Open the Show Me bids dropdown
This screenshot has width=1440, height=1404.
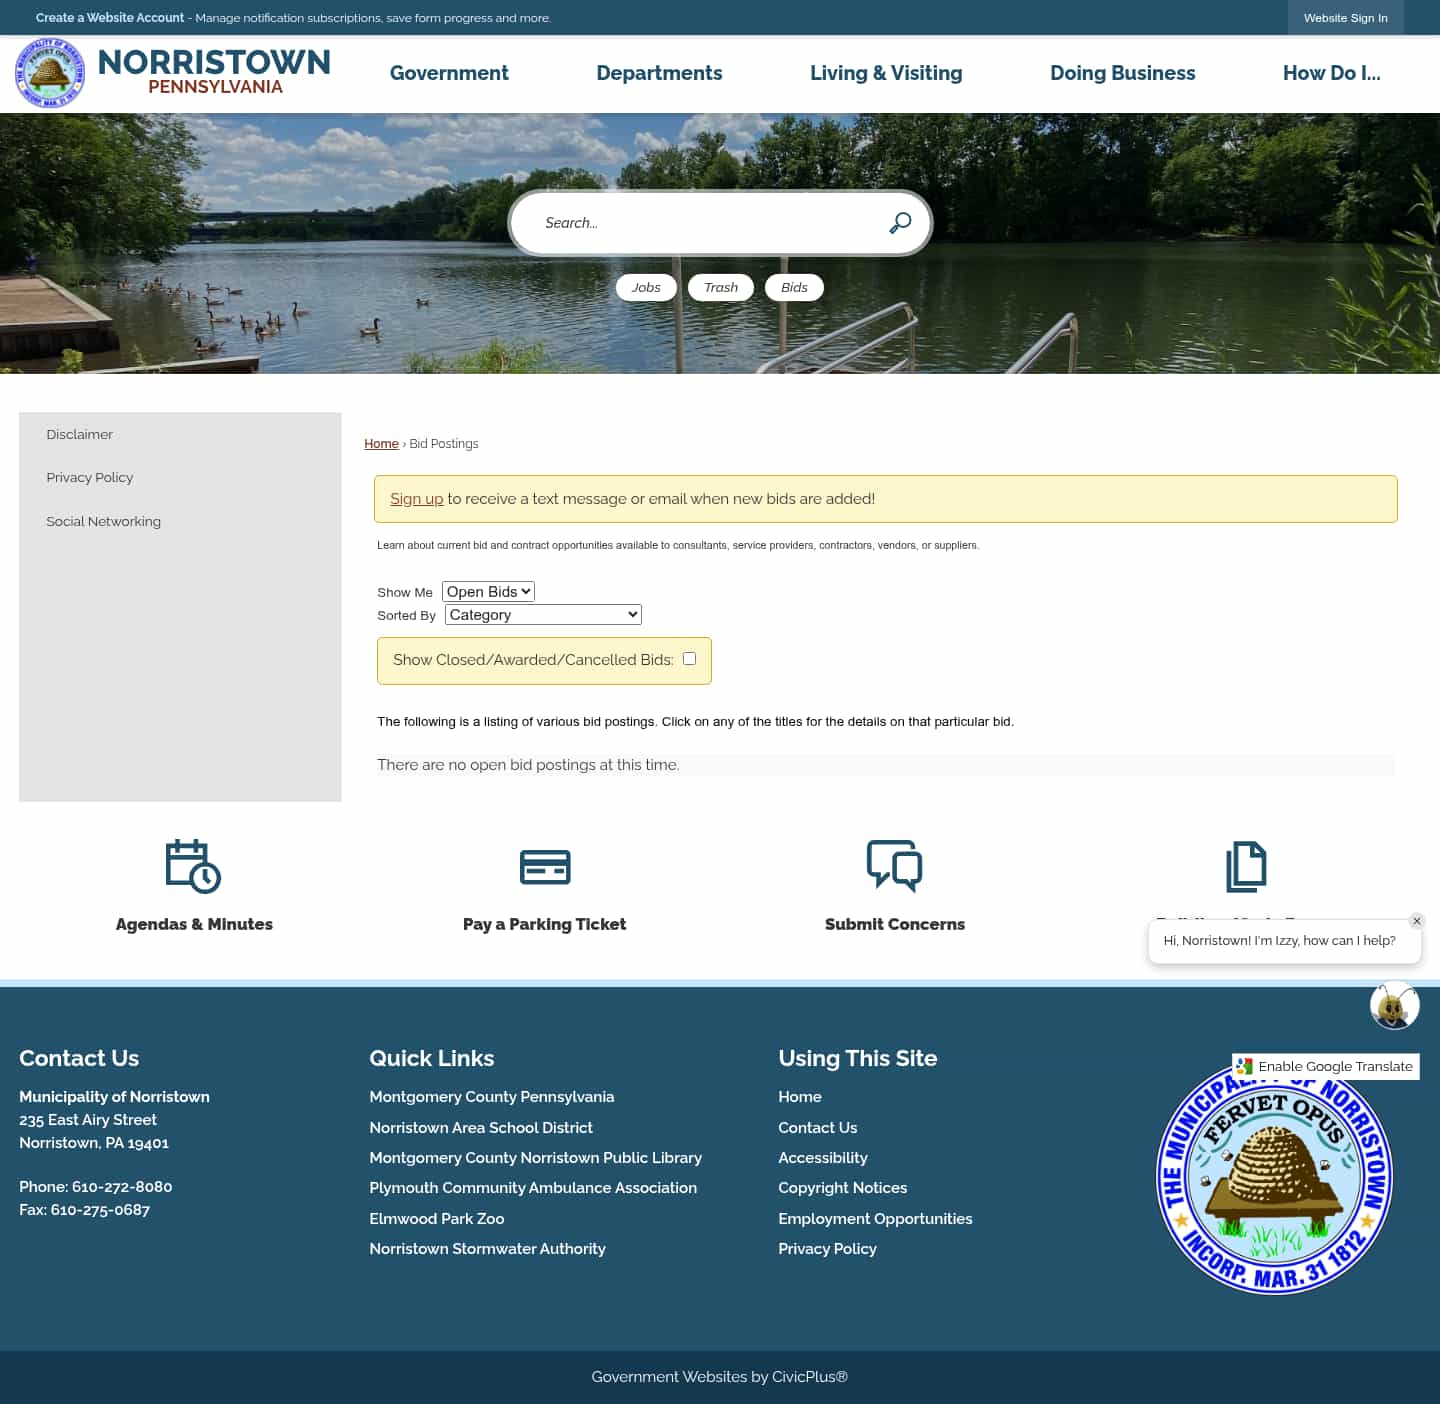[487, 591]
